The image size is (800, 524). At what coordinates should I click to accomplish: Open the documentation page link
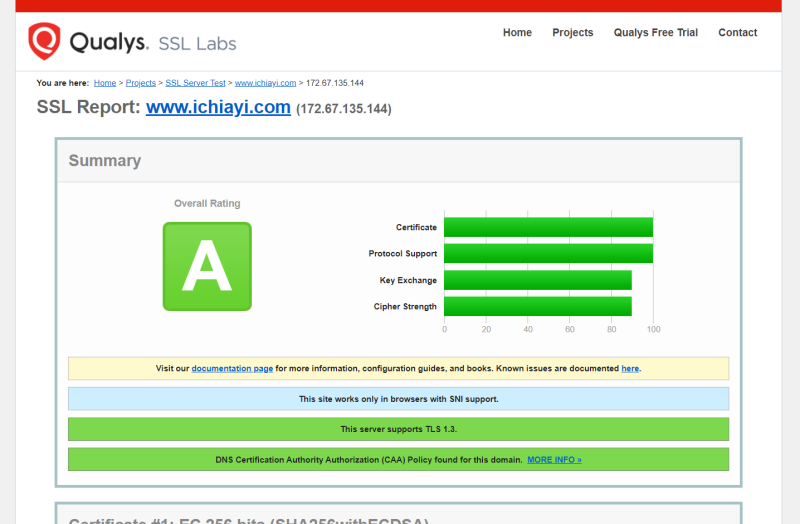point(232,368)
